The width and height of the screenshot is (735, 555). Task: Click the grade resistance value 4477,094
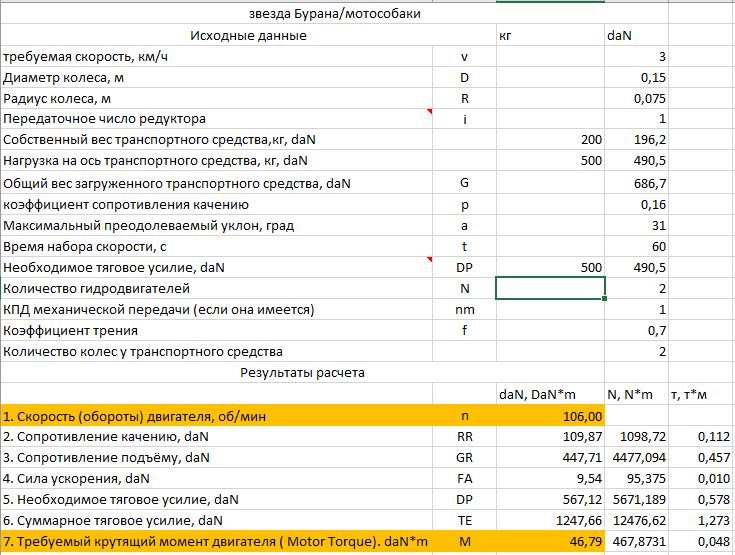(x=635, y=458)
